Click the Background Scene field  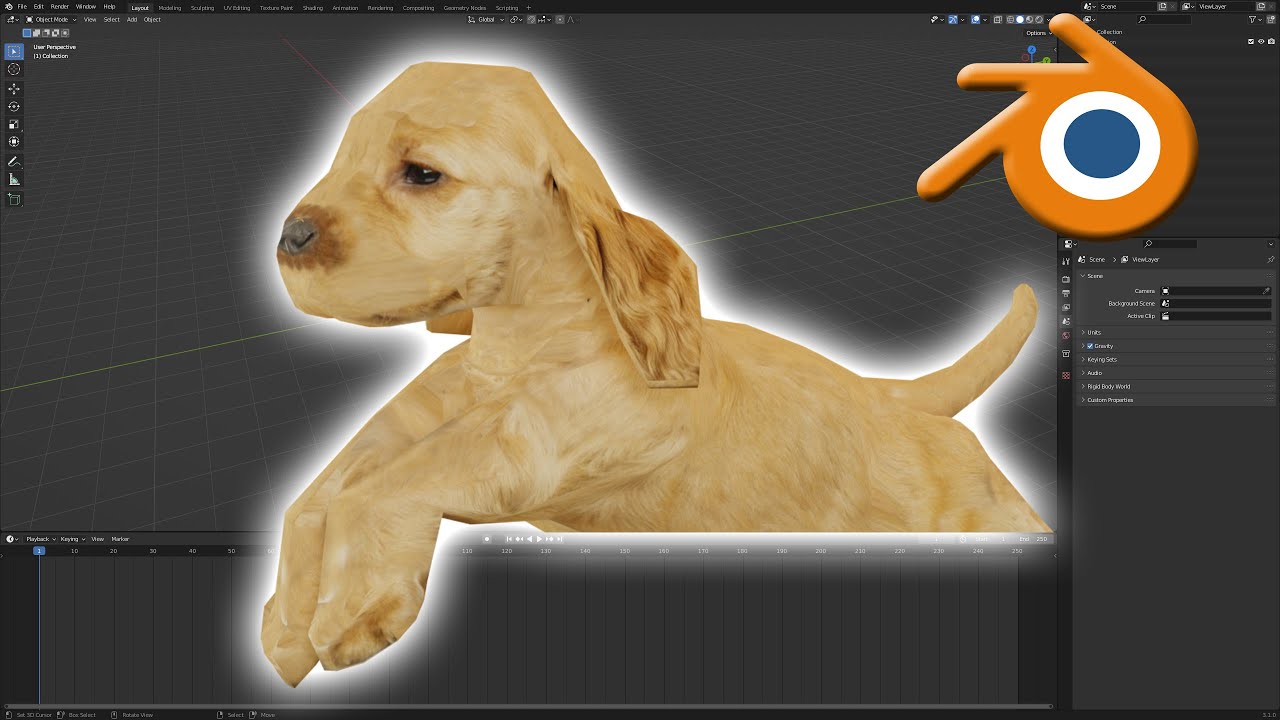(x=1215, y=303)
